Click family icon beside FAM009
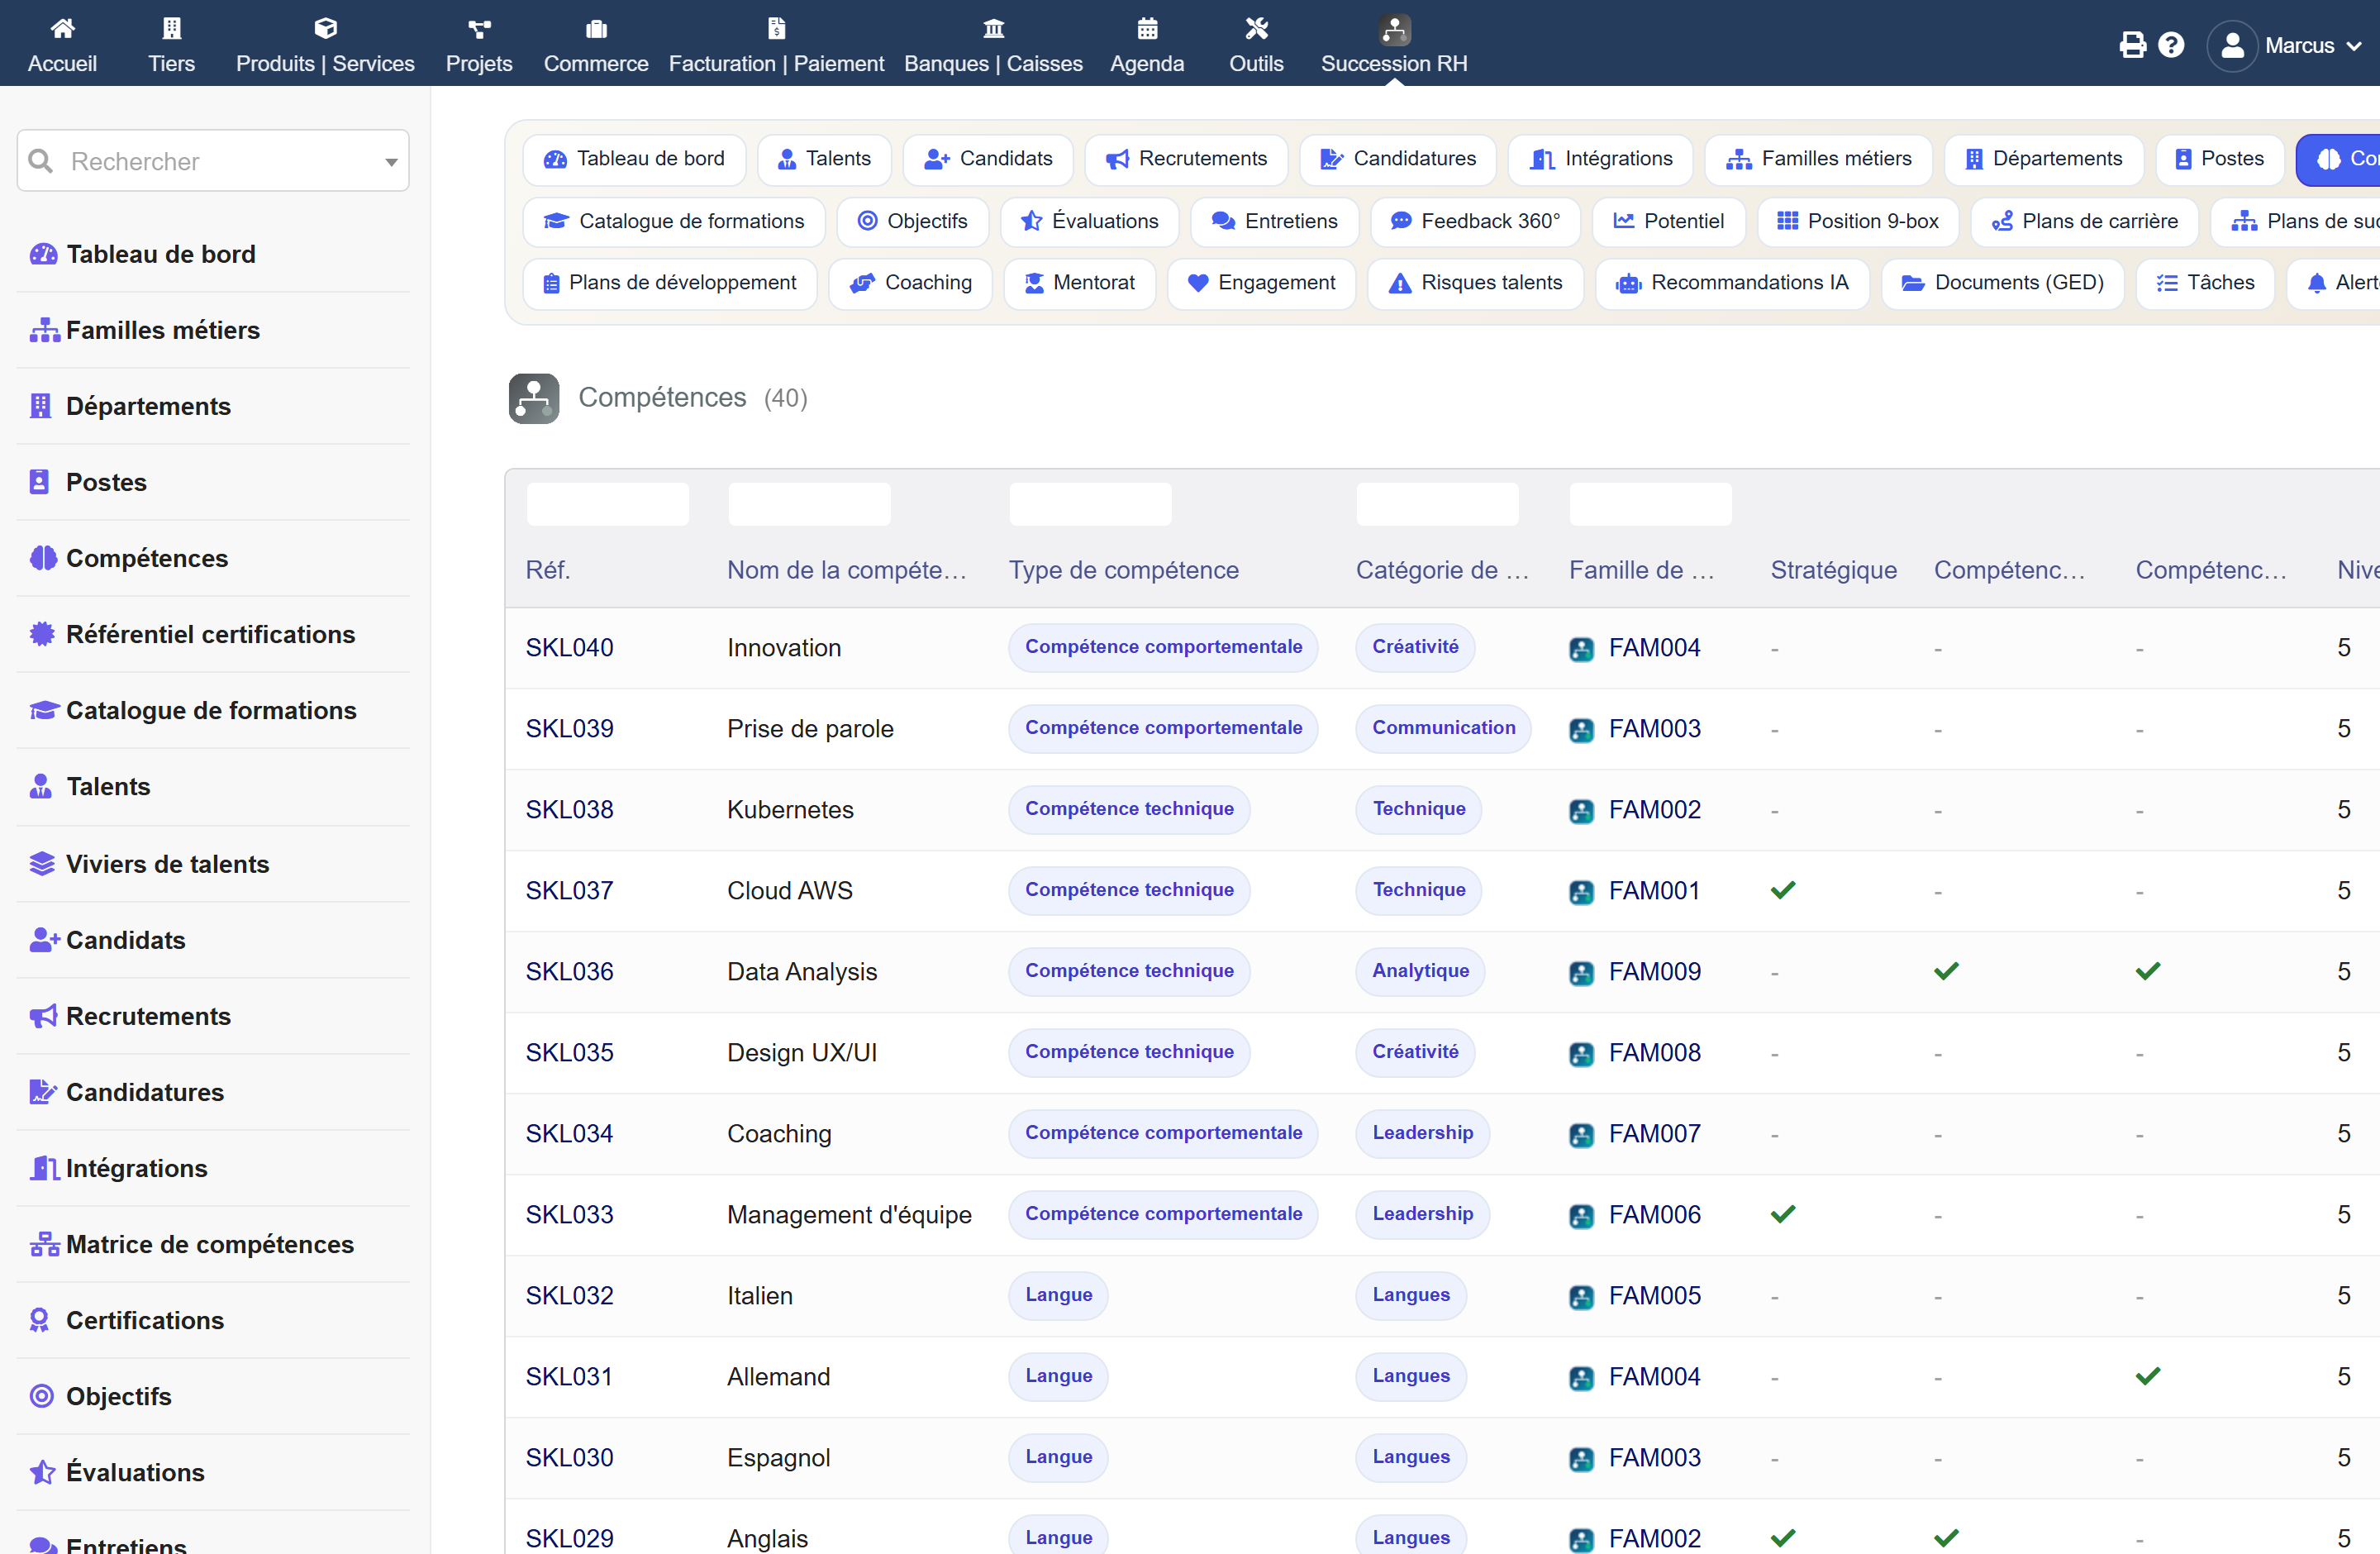The height and width of the screenshot is (1554, 2380). (x=1581, y=973)
